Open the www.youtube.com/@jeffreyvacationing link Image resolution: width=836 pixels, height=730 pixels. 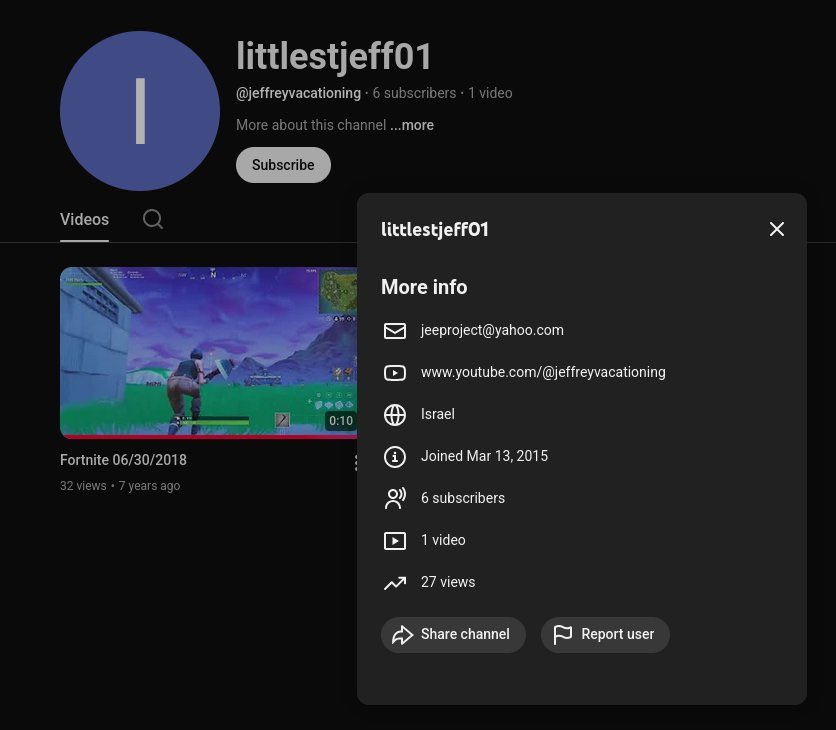pos(543,372)
